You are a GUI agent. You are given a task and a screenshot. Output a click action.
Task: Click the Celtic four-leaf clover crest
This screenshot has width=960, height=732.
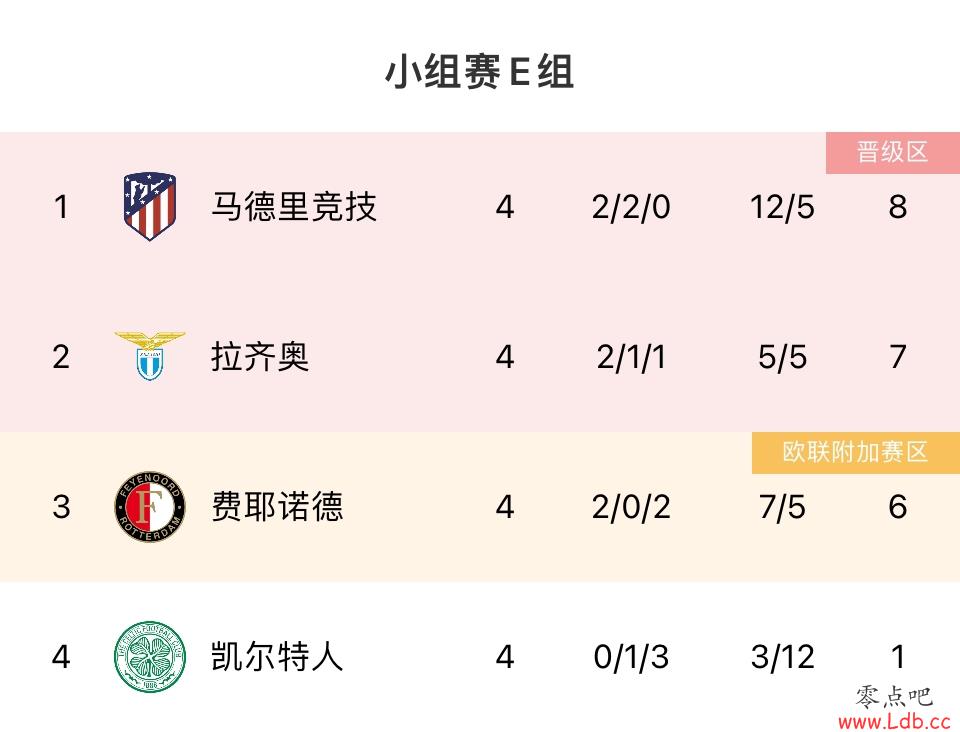coord(150,657)
